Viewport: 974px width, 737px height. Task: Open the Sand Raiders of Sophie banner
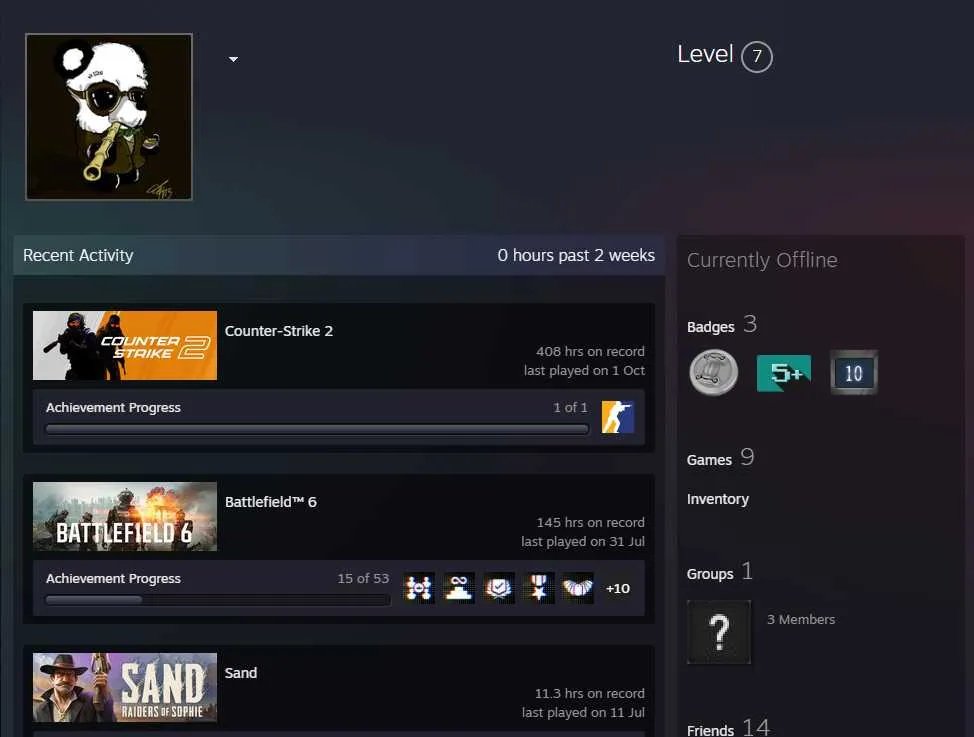(125, 687)
